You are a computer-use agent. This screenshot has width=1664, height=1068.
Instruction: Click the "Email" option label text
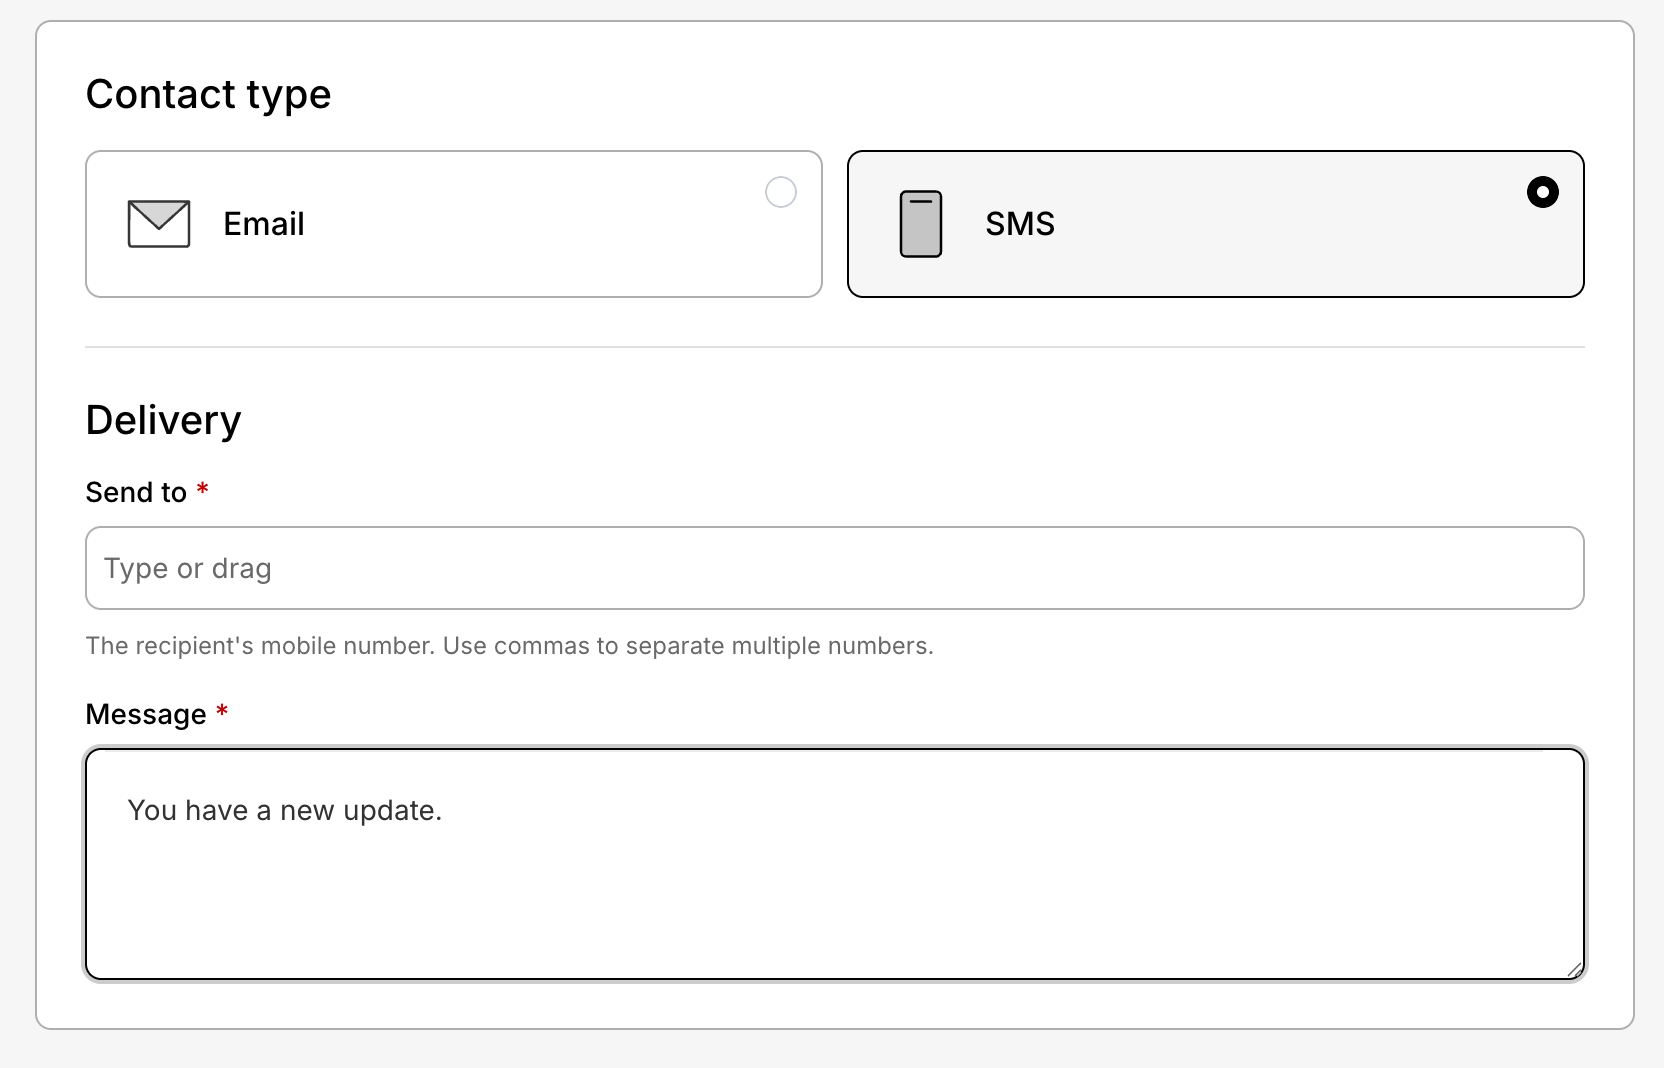[x=264, y=224]
